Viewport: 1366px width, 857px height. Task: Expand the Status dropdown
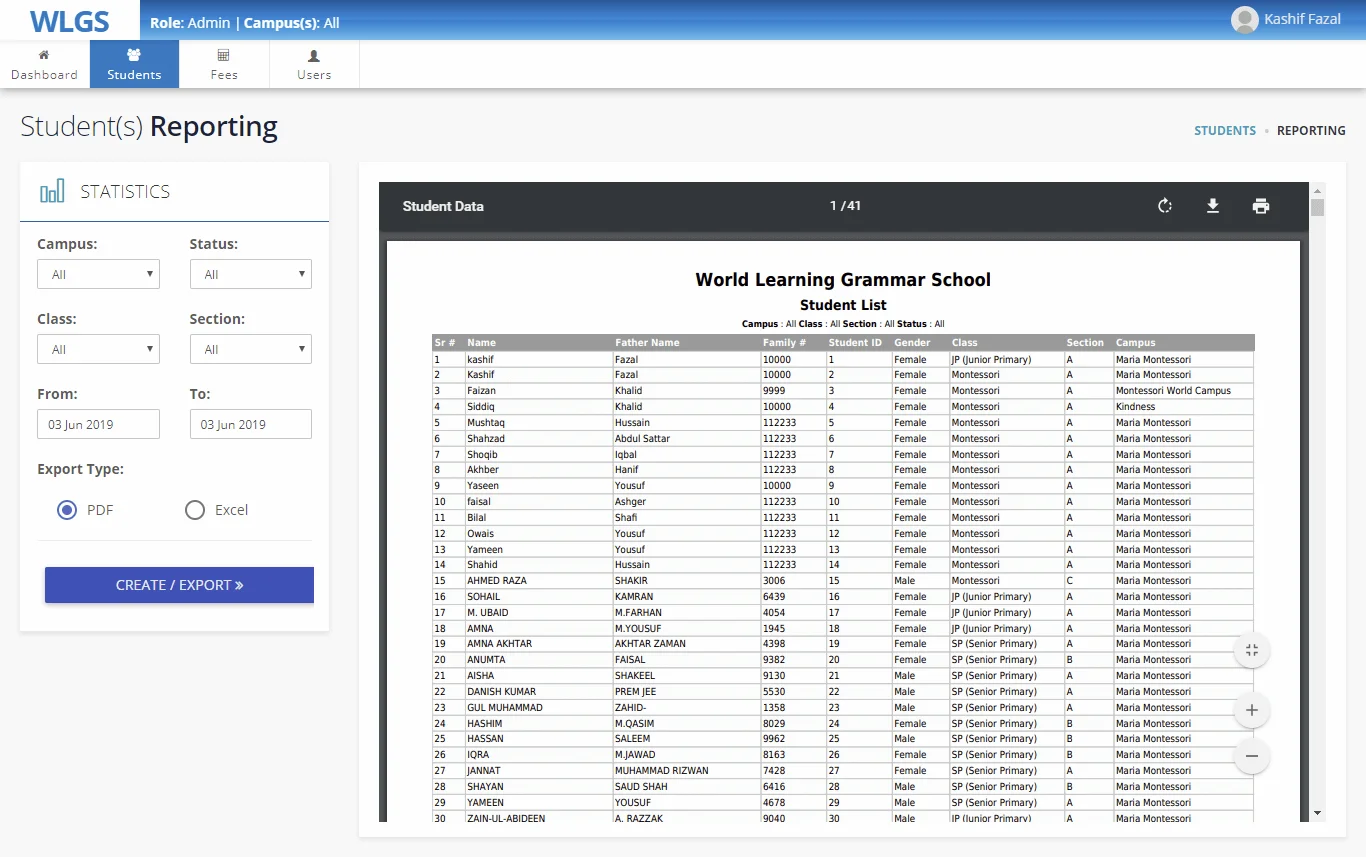point(250,274)
